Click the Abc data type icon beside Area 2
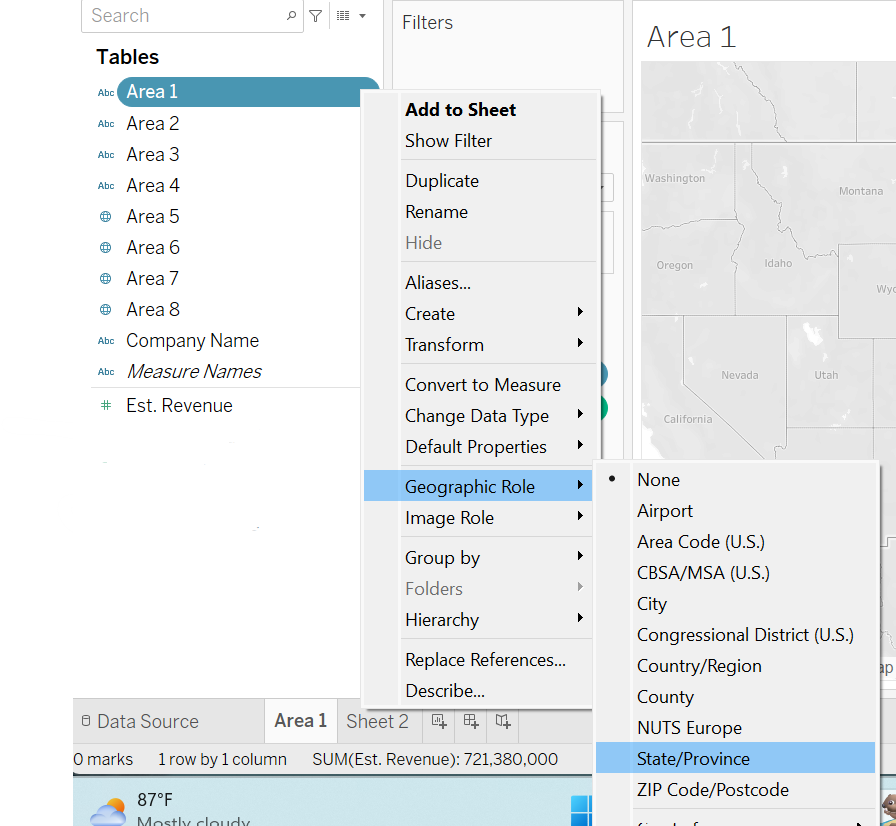 [106, 123]
